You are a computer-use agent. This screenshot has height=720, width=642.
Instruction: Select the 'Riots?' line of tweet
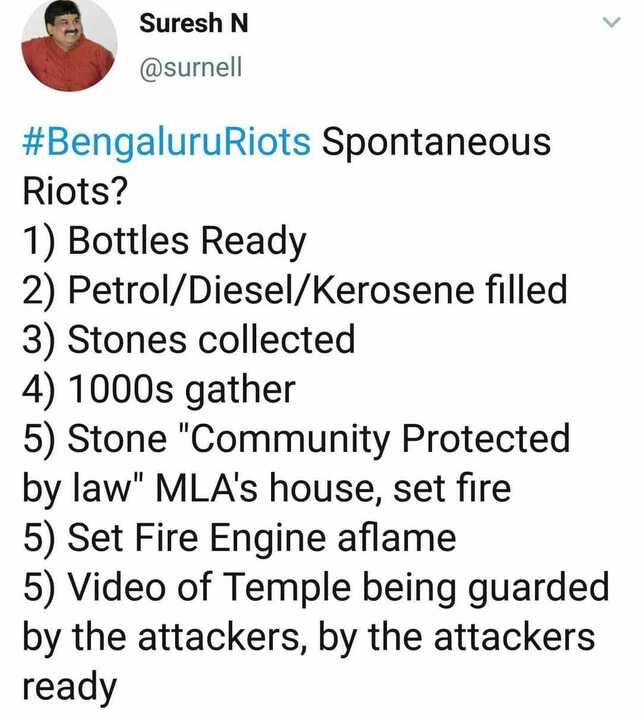75,191
